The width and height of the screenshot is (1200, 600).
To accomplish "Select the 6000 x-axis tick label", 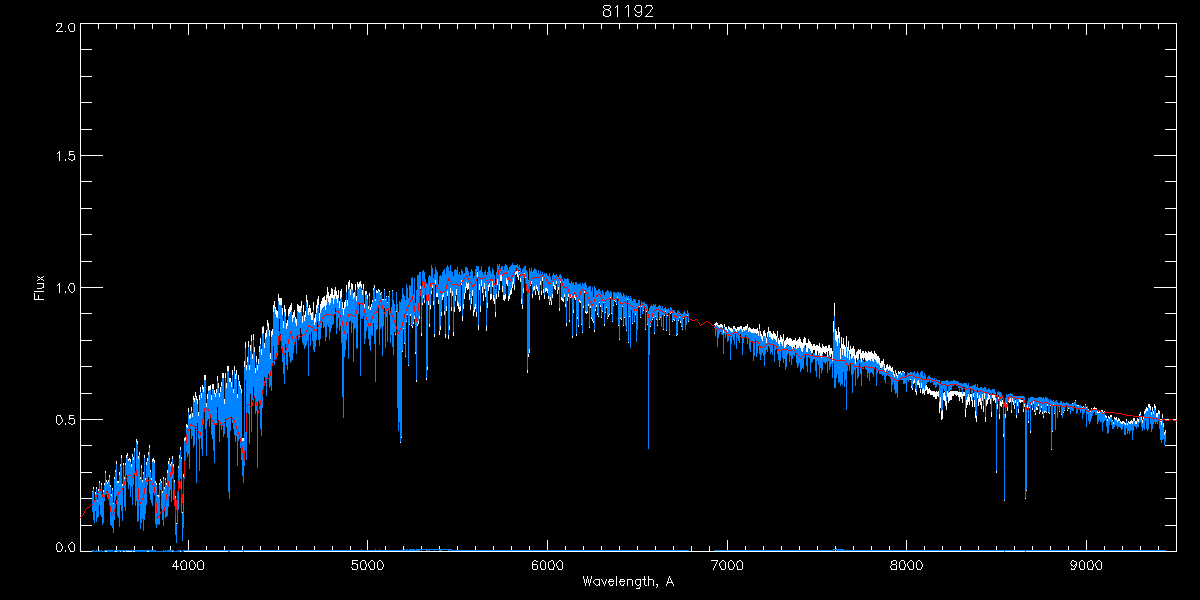I will 547,563.
